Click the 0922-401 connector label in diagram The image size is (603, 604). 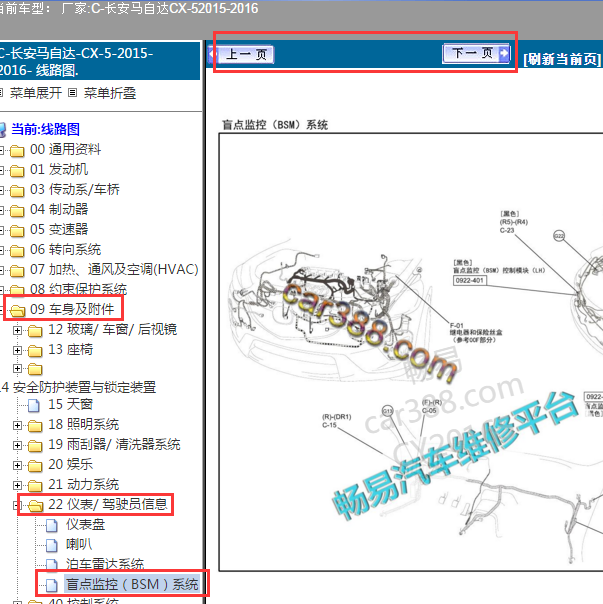click(x=469, y=280)
